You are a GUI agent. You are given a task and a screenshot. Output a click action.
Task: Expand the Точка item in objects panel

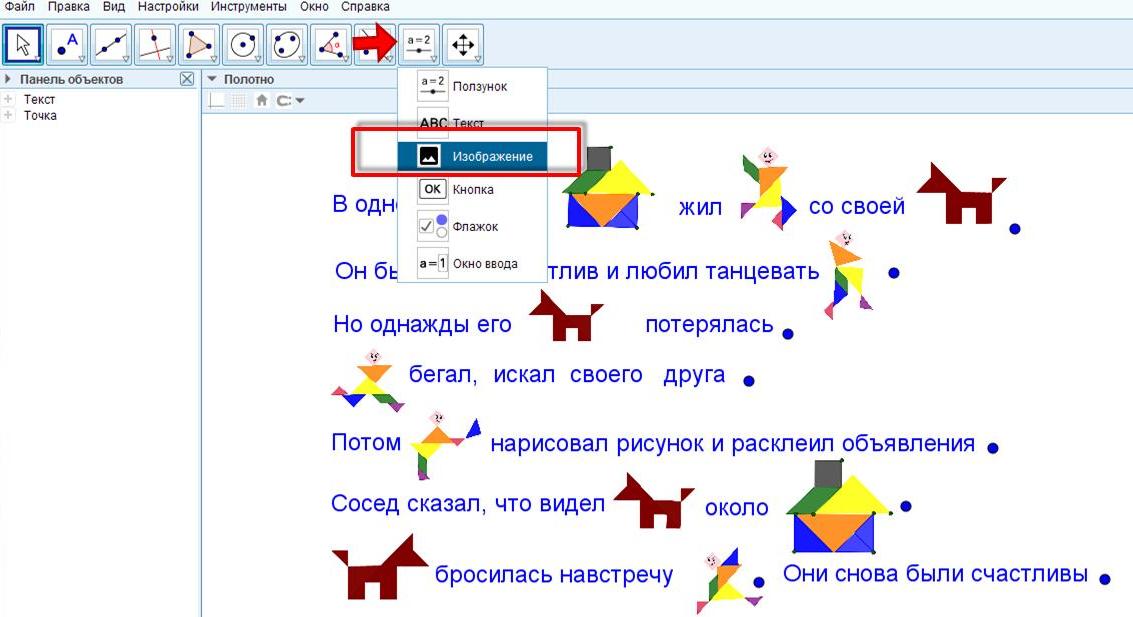[x=9, y=115]
